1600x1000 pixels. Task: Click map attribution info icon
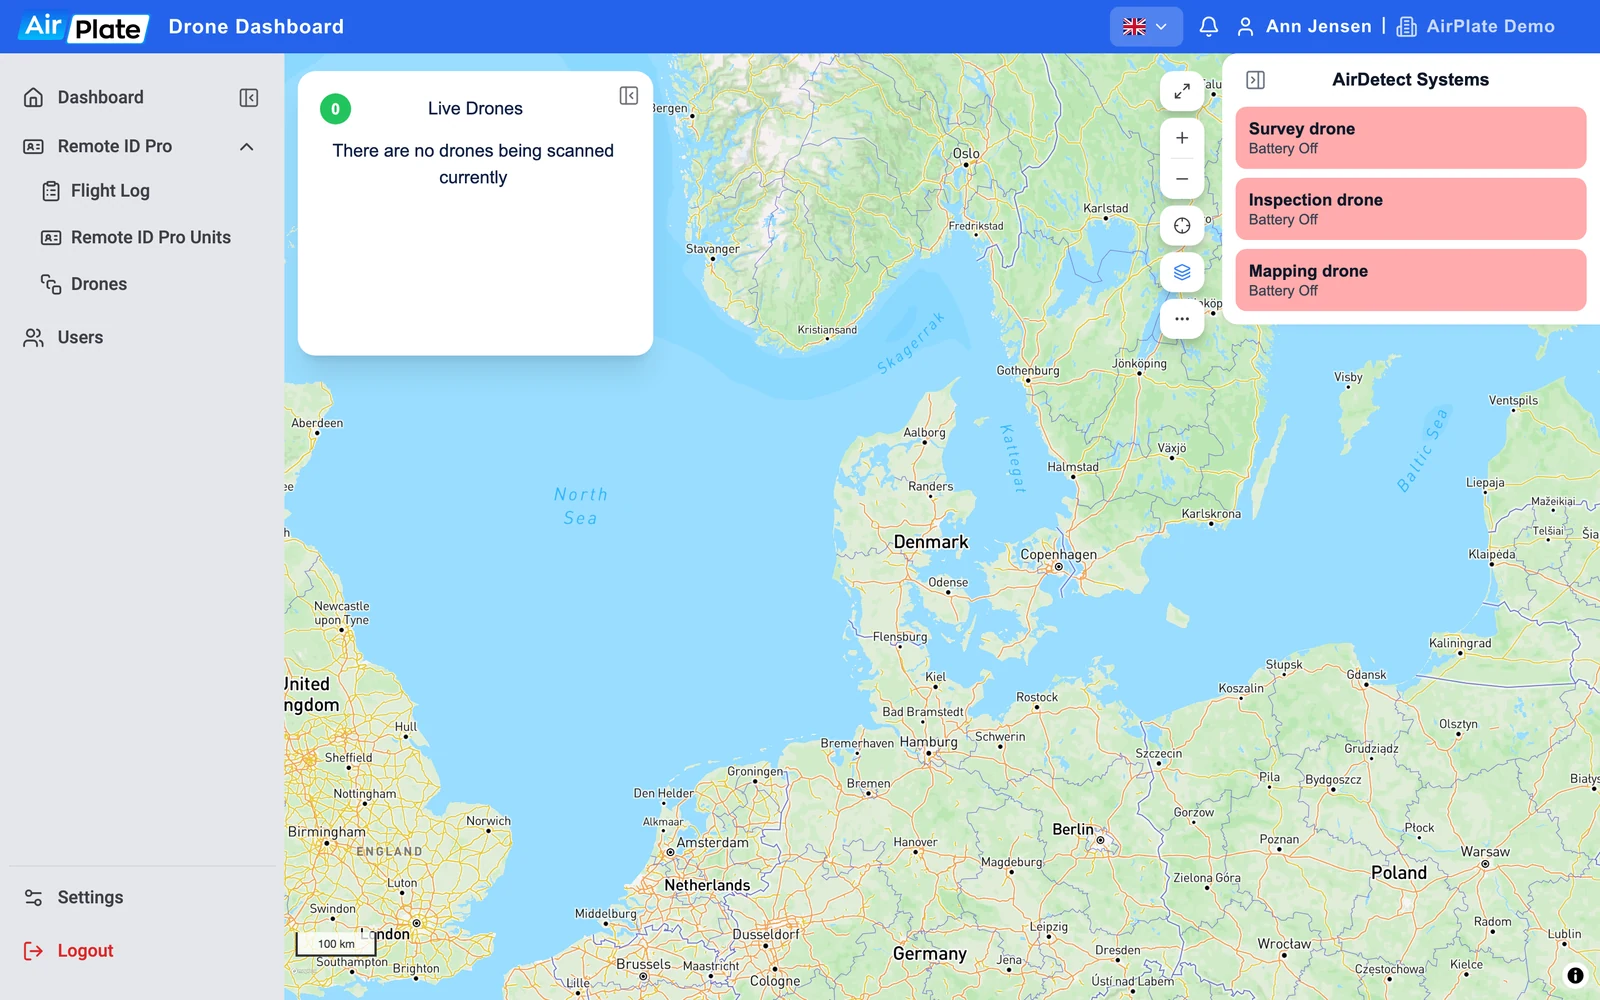[x=1575, y=975]
